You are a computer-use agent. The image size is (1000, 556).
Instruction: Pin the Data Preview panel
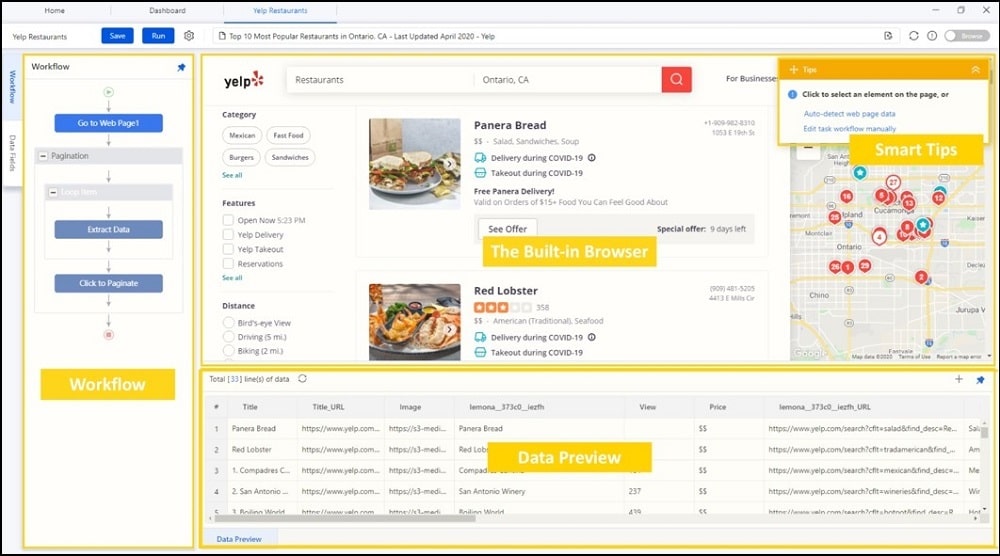[980, 379]
